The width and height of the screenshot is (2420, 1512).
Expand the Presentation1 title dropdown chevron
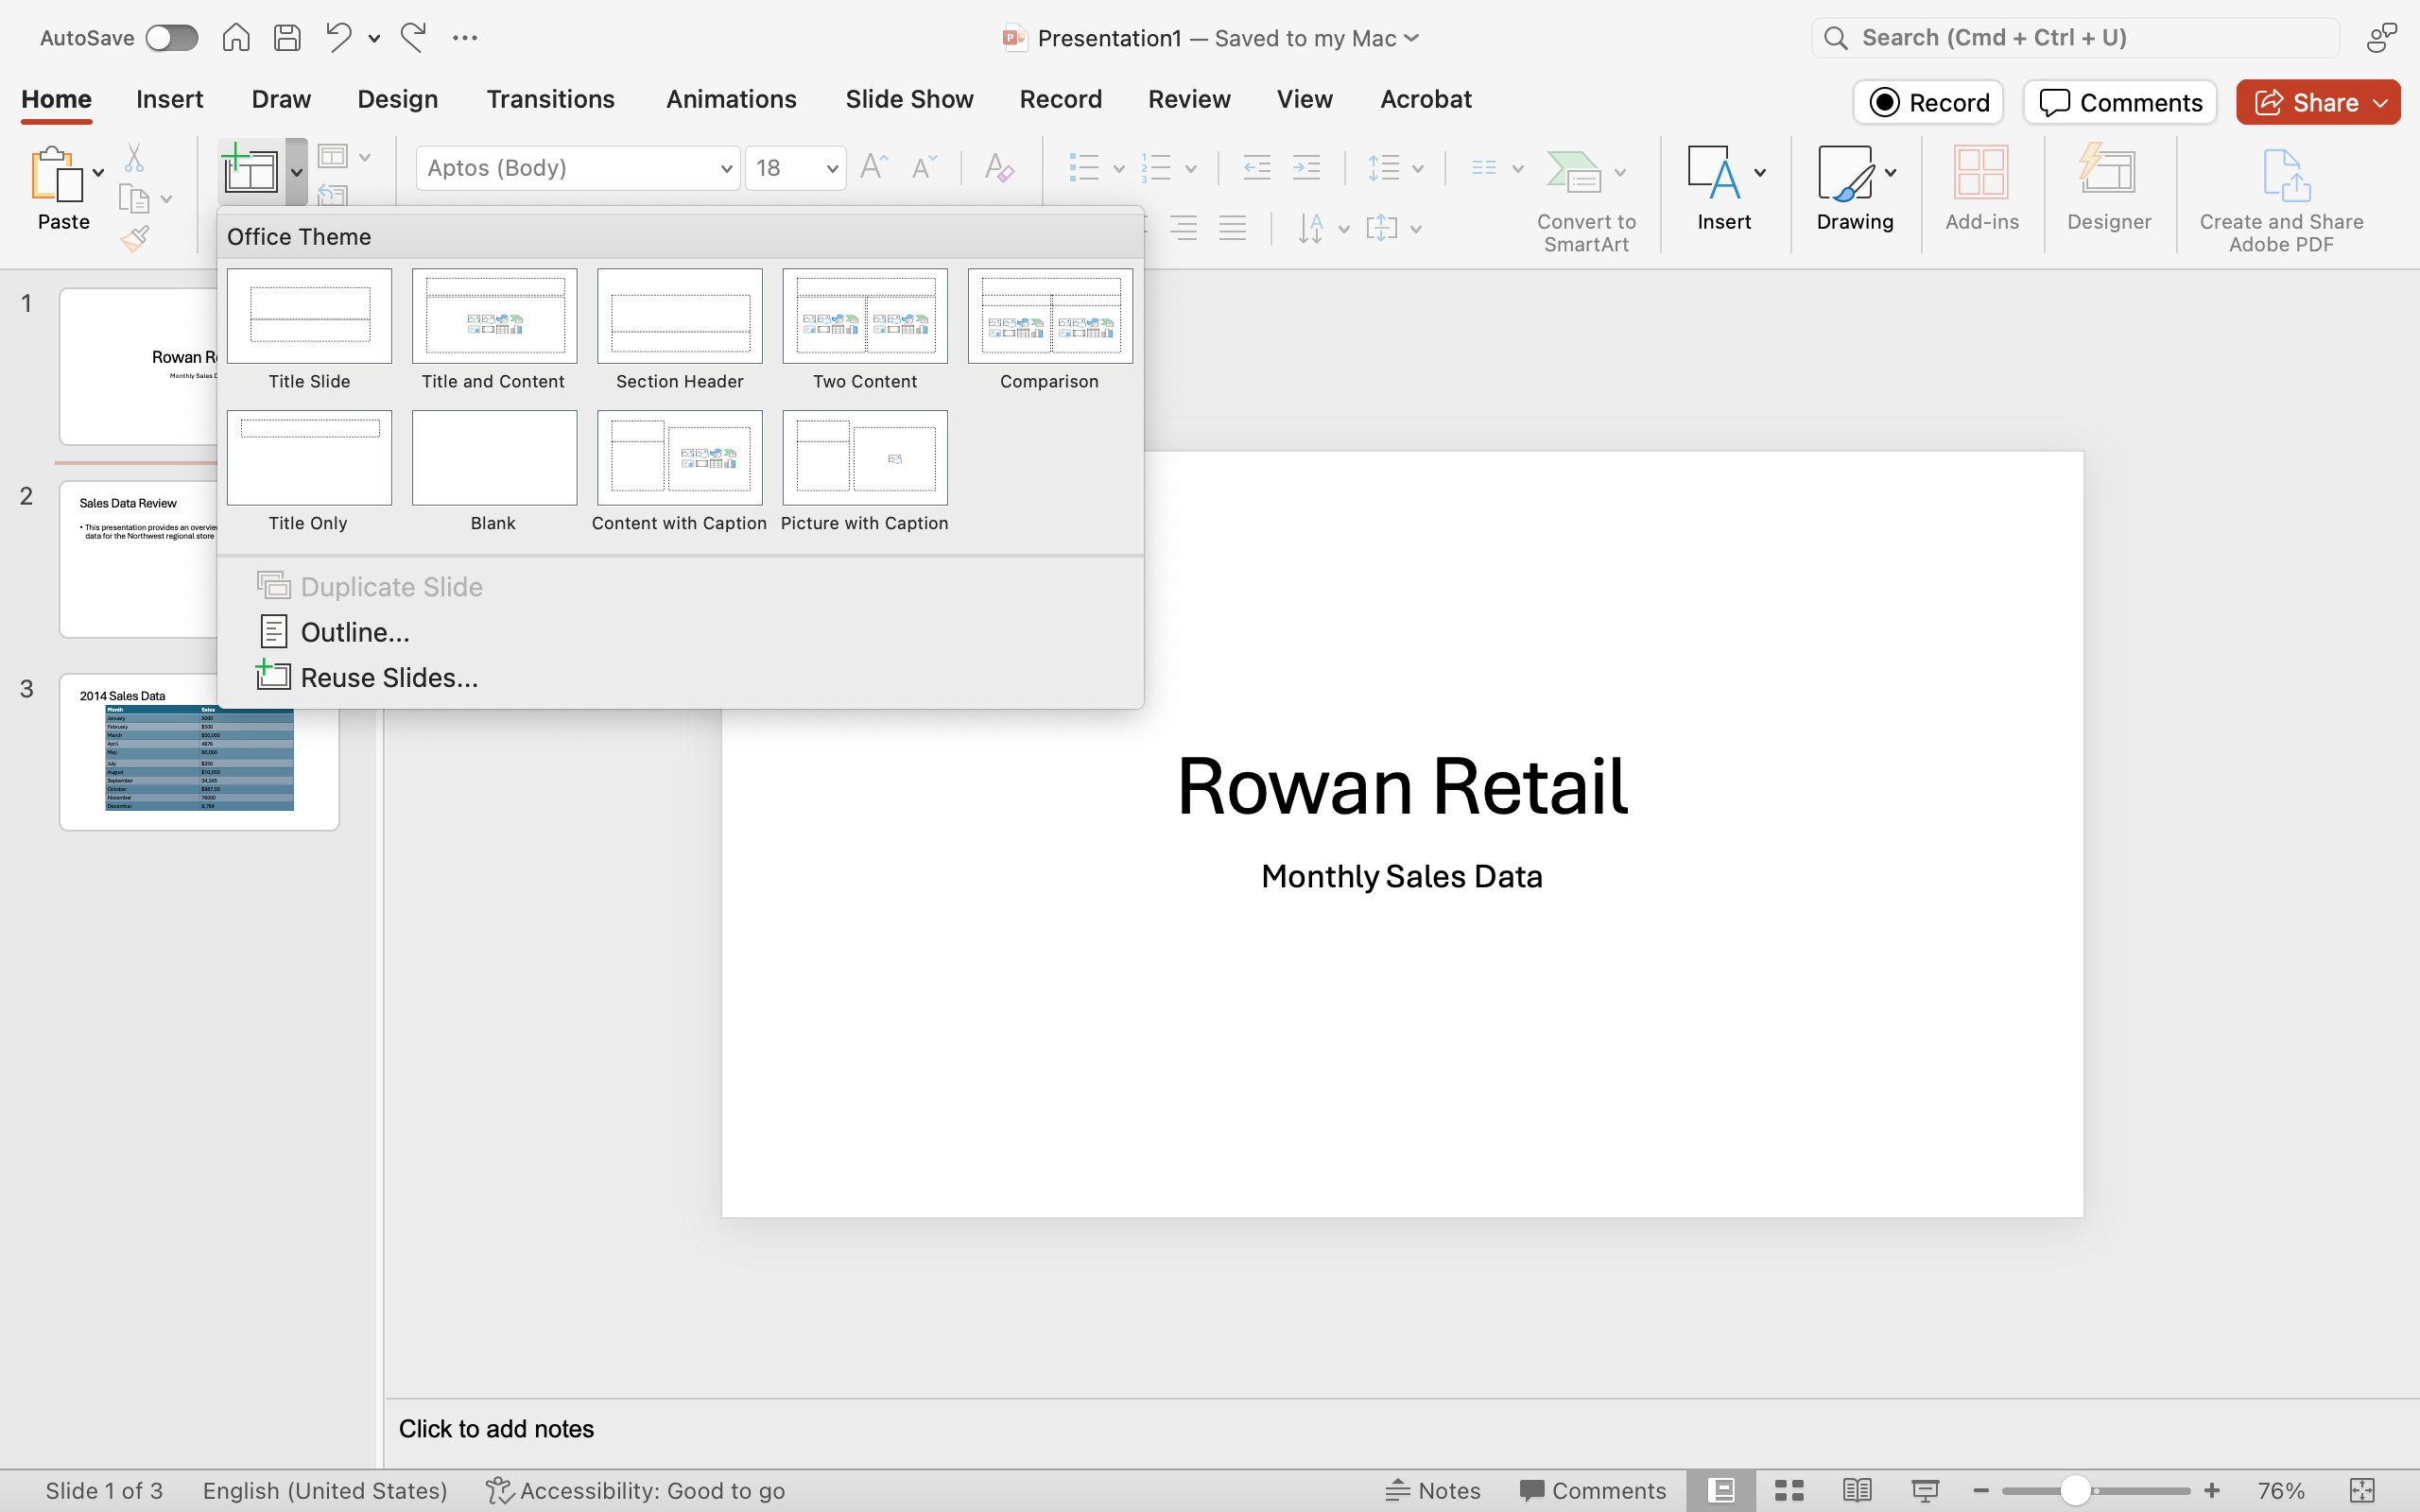click(1411, 38)
